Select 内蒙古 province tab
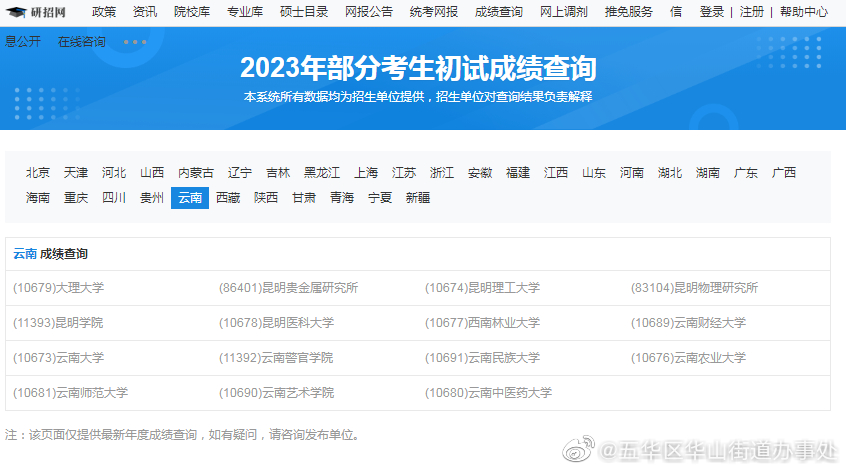 pos(196,173)
